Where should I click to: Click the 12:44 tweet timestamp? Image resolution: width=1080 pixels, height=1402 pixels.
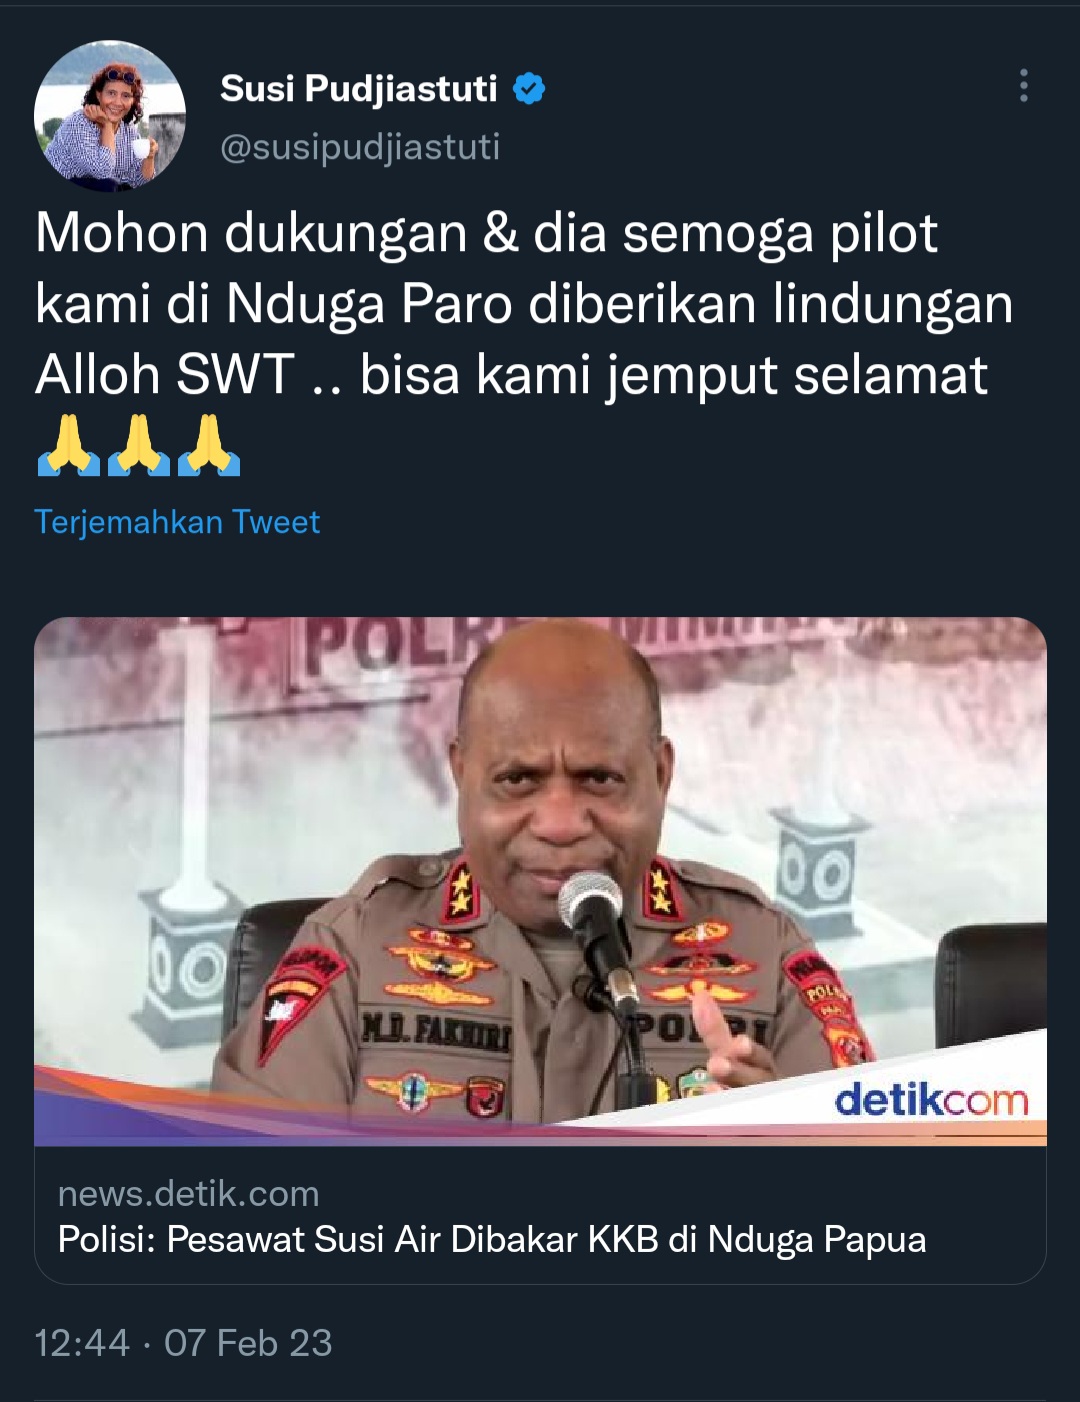click(x=82, y=1343)
